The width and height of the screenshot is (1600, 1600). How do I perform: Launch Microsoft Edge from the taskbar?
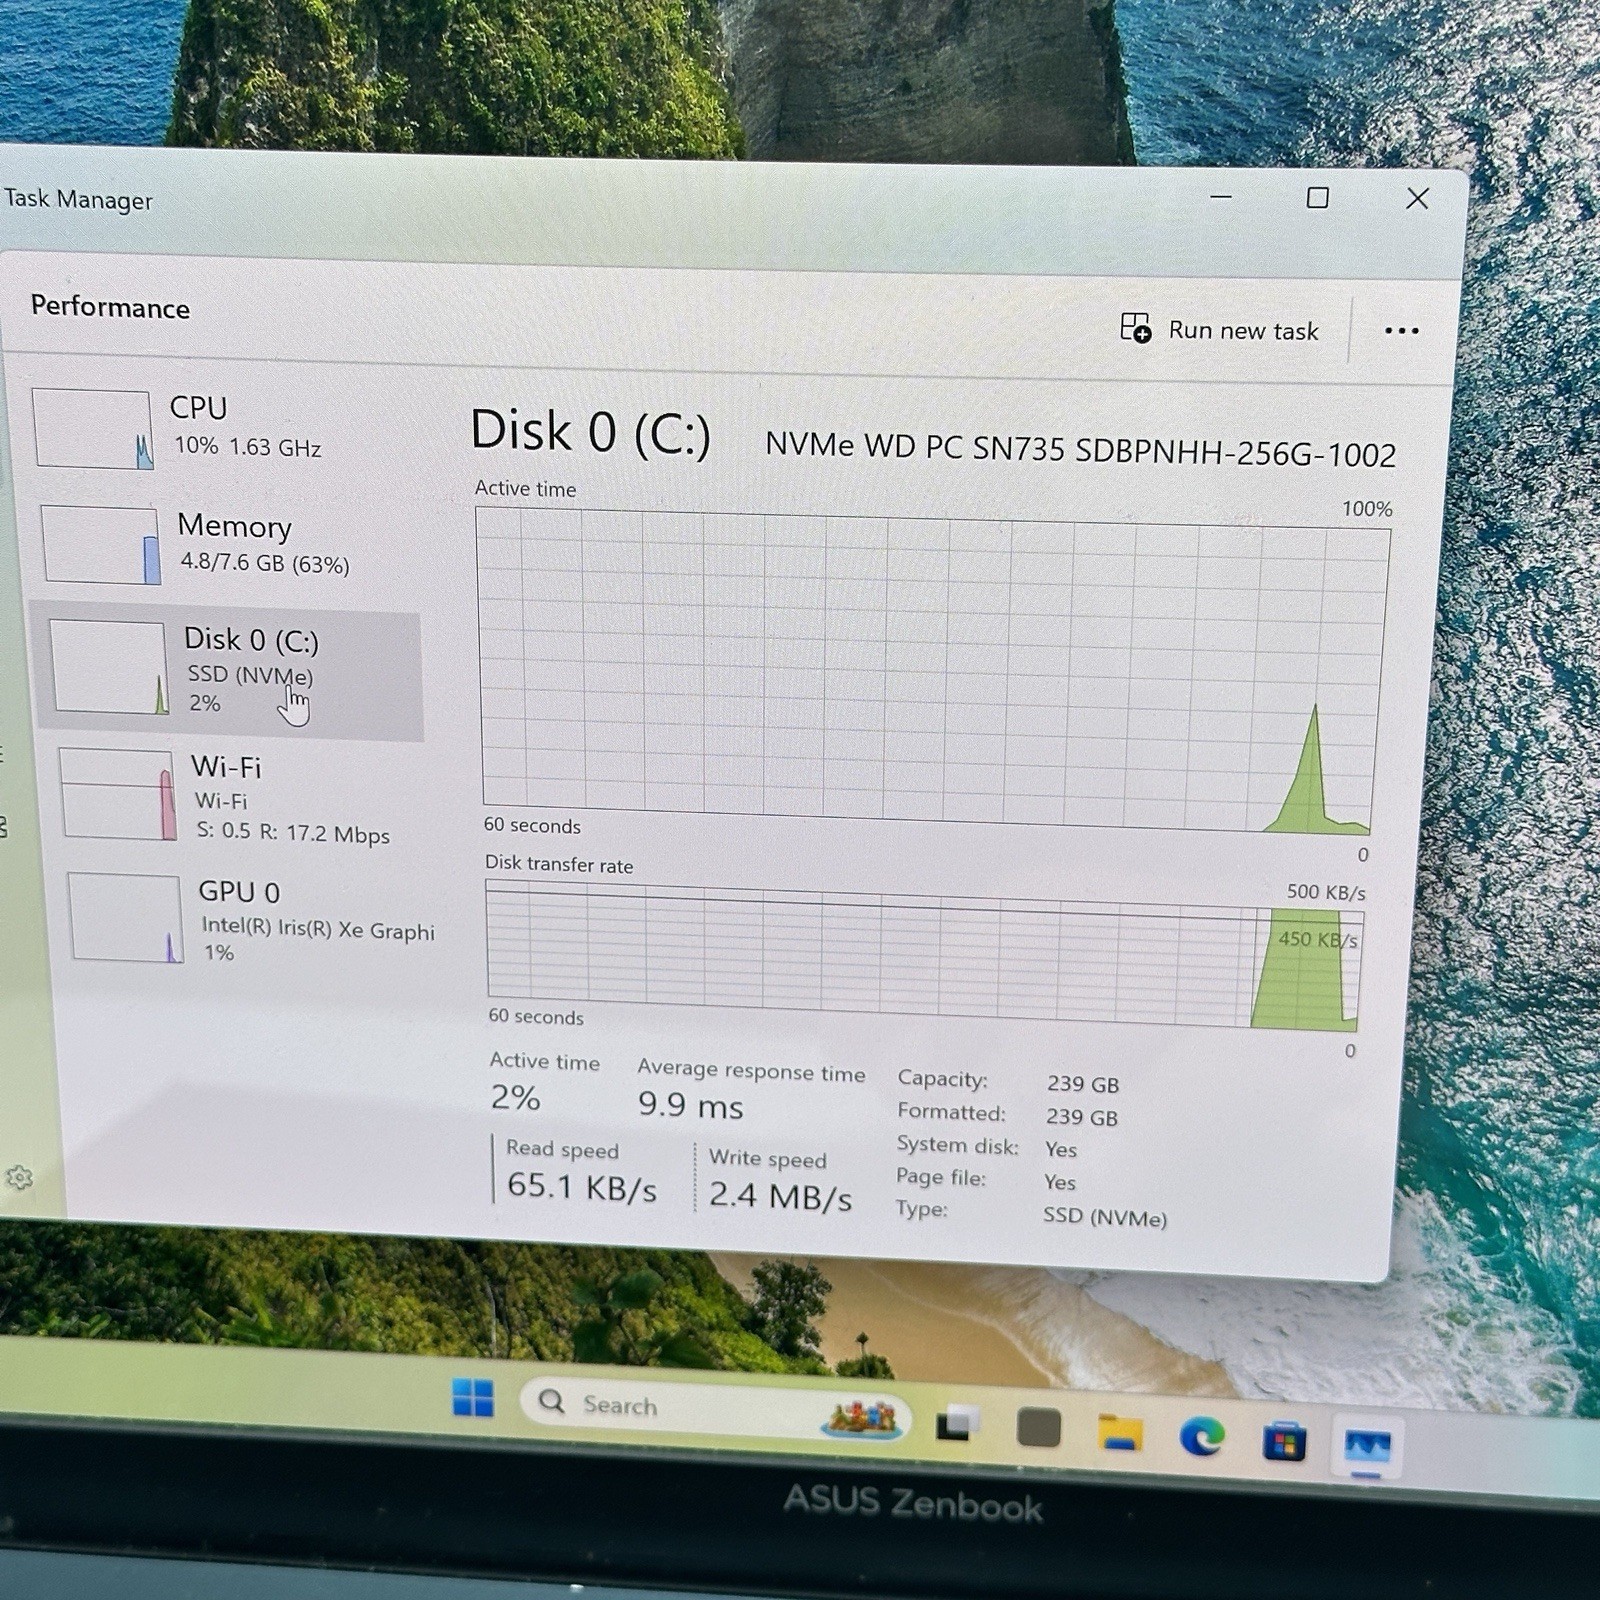(x=1201, y=1437)
